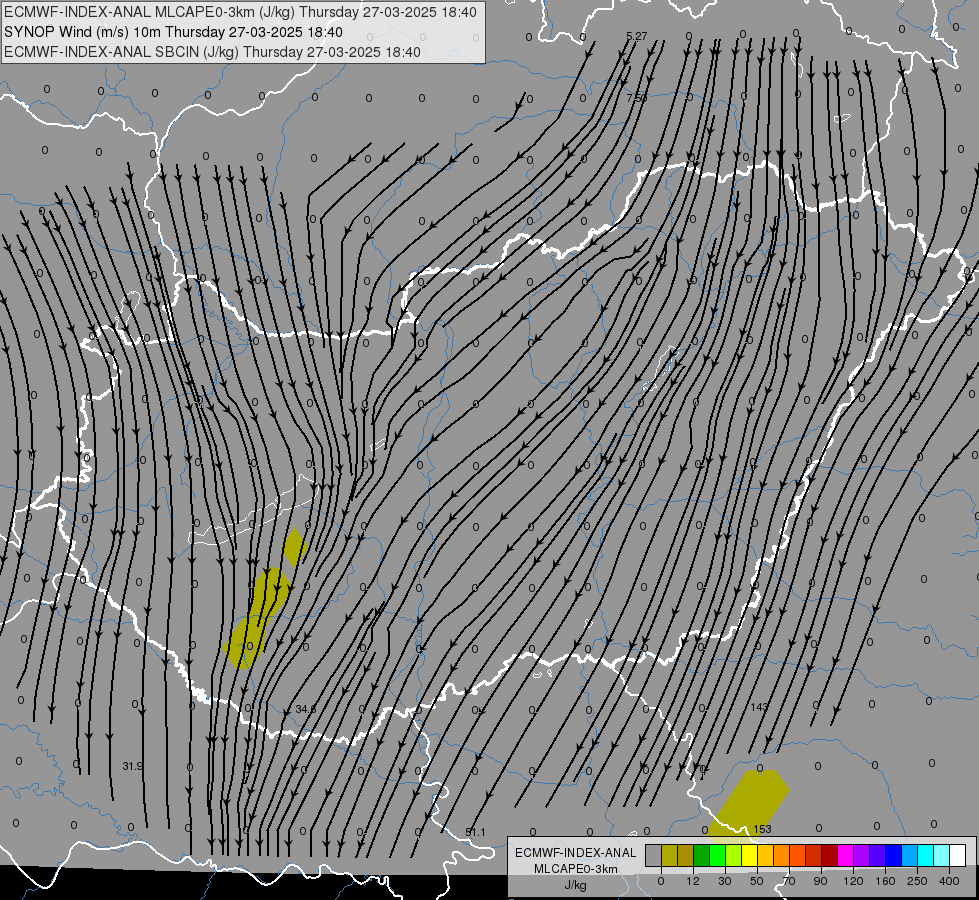Pick the yellow-green legend swatch
The image size is (979, 900).
coord(734,855)
